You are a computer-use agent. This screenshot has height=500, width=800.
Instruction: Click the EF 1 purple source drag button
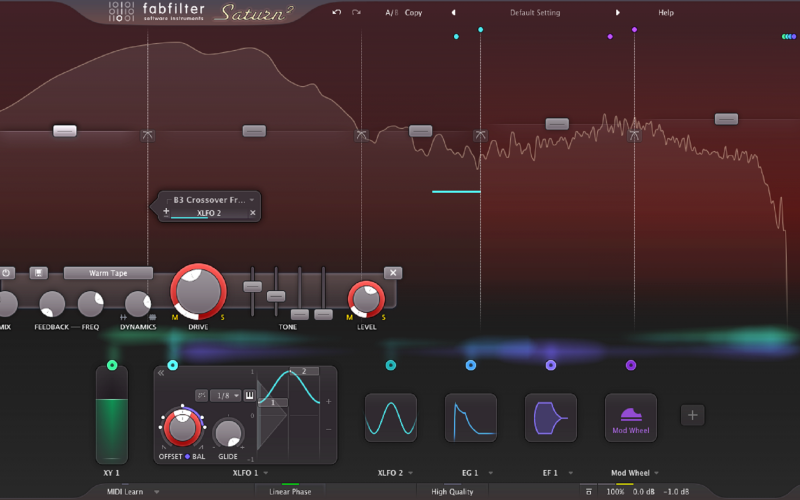[551, 365]
